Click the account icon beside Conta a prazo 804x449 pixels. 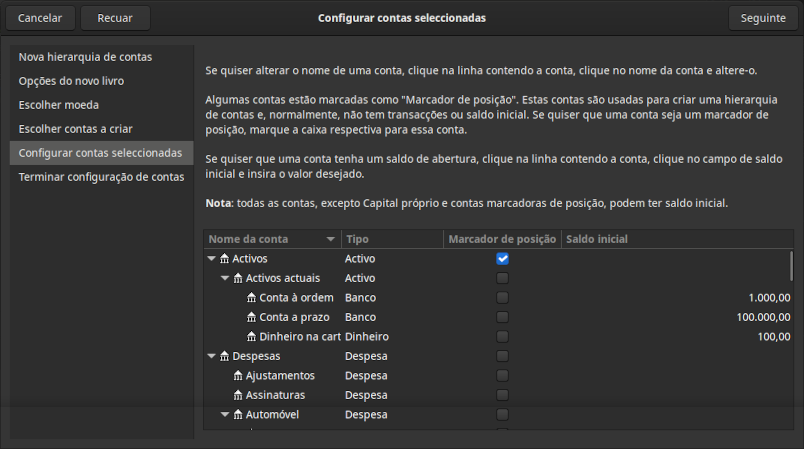pyautogui.click(x=251, y=317)
